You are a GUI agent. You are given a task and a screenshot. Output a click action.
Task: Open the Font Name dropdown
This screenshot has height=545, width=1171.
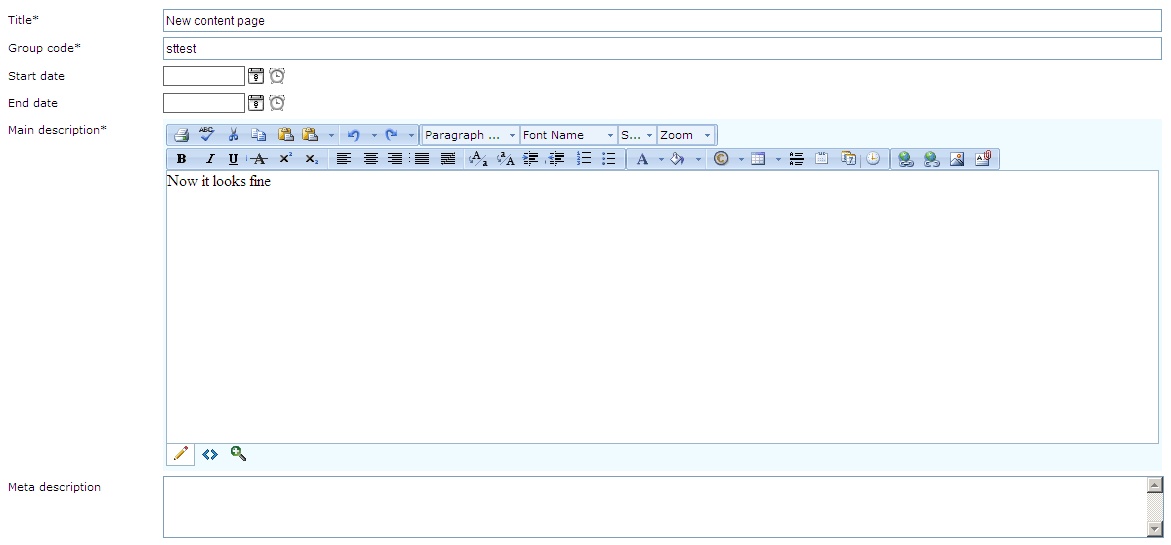pos(569,135)
